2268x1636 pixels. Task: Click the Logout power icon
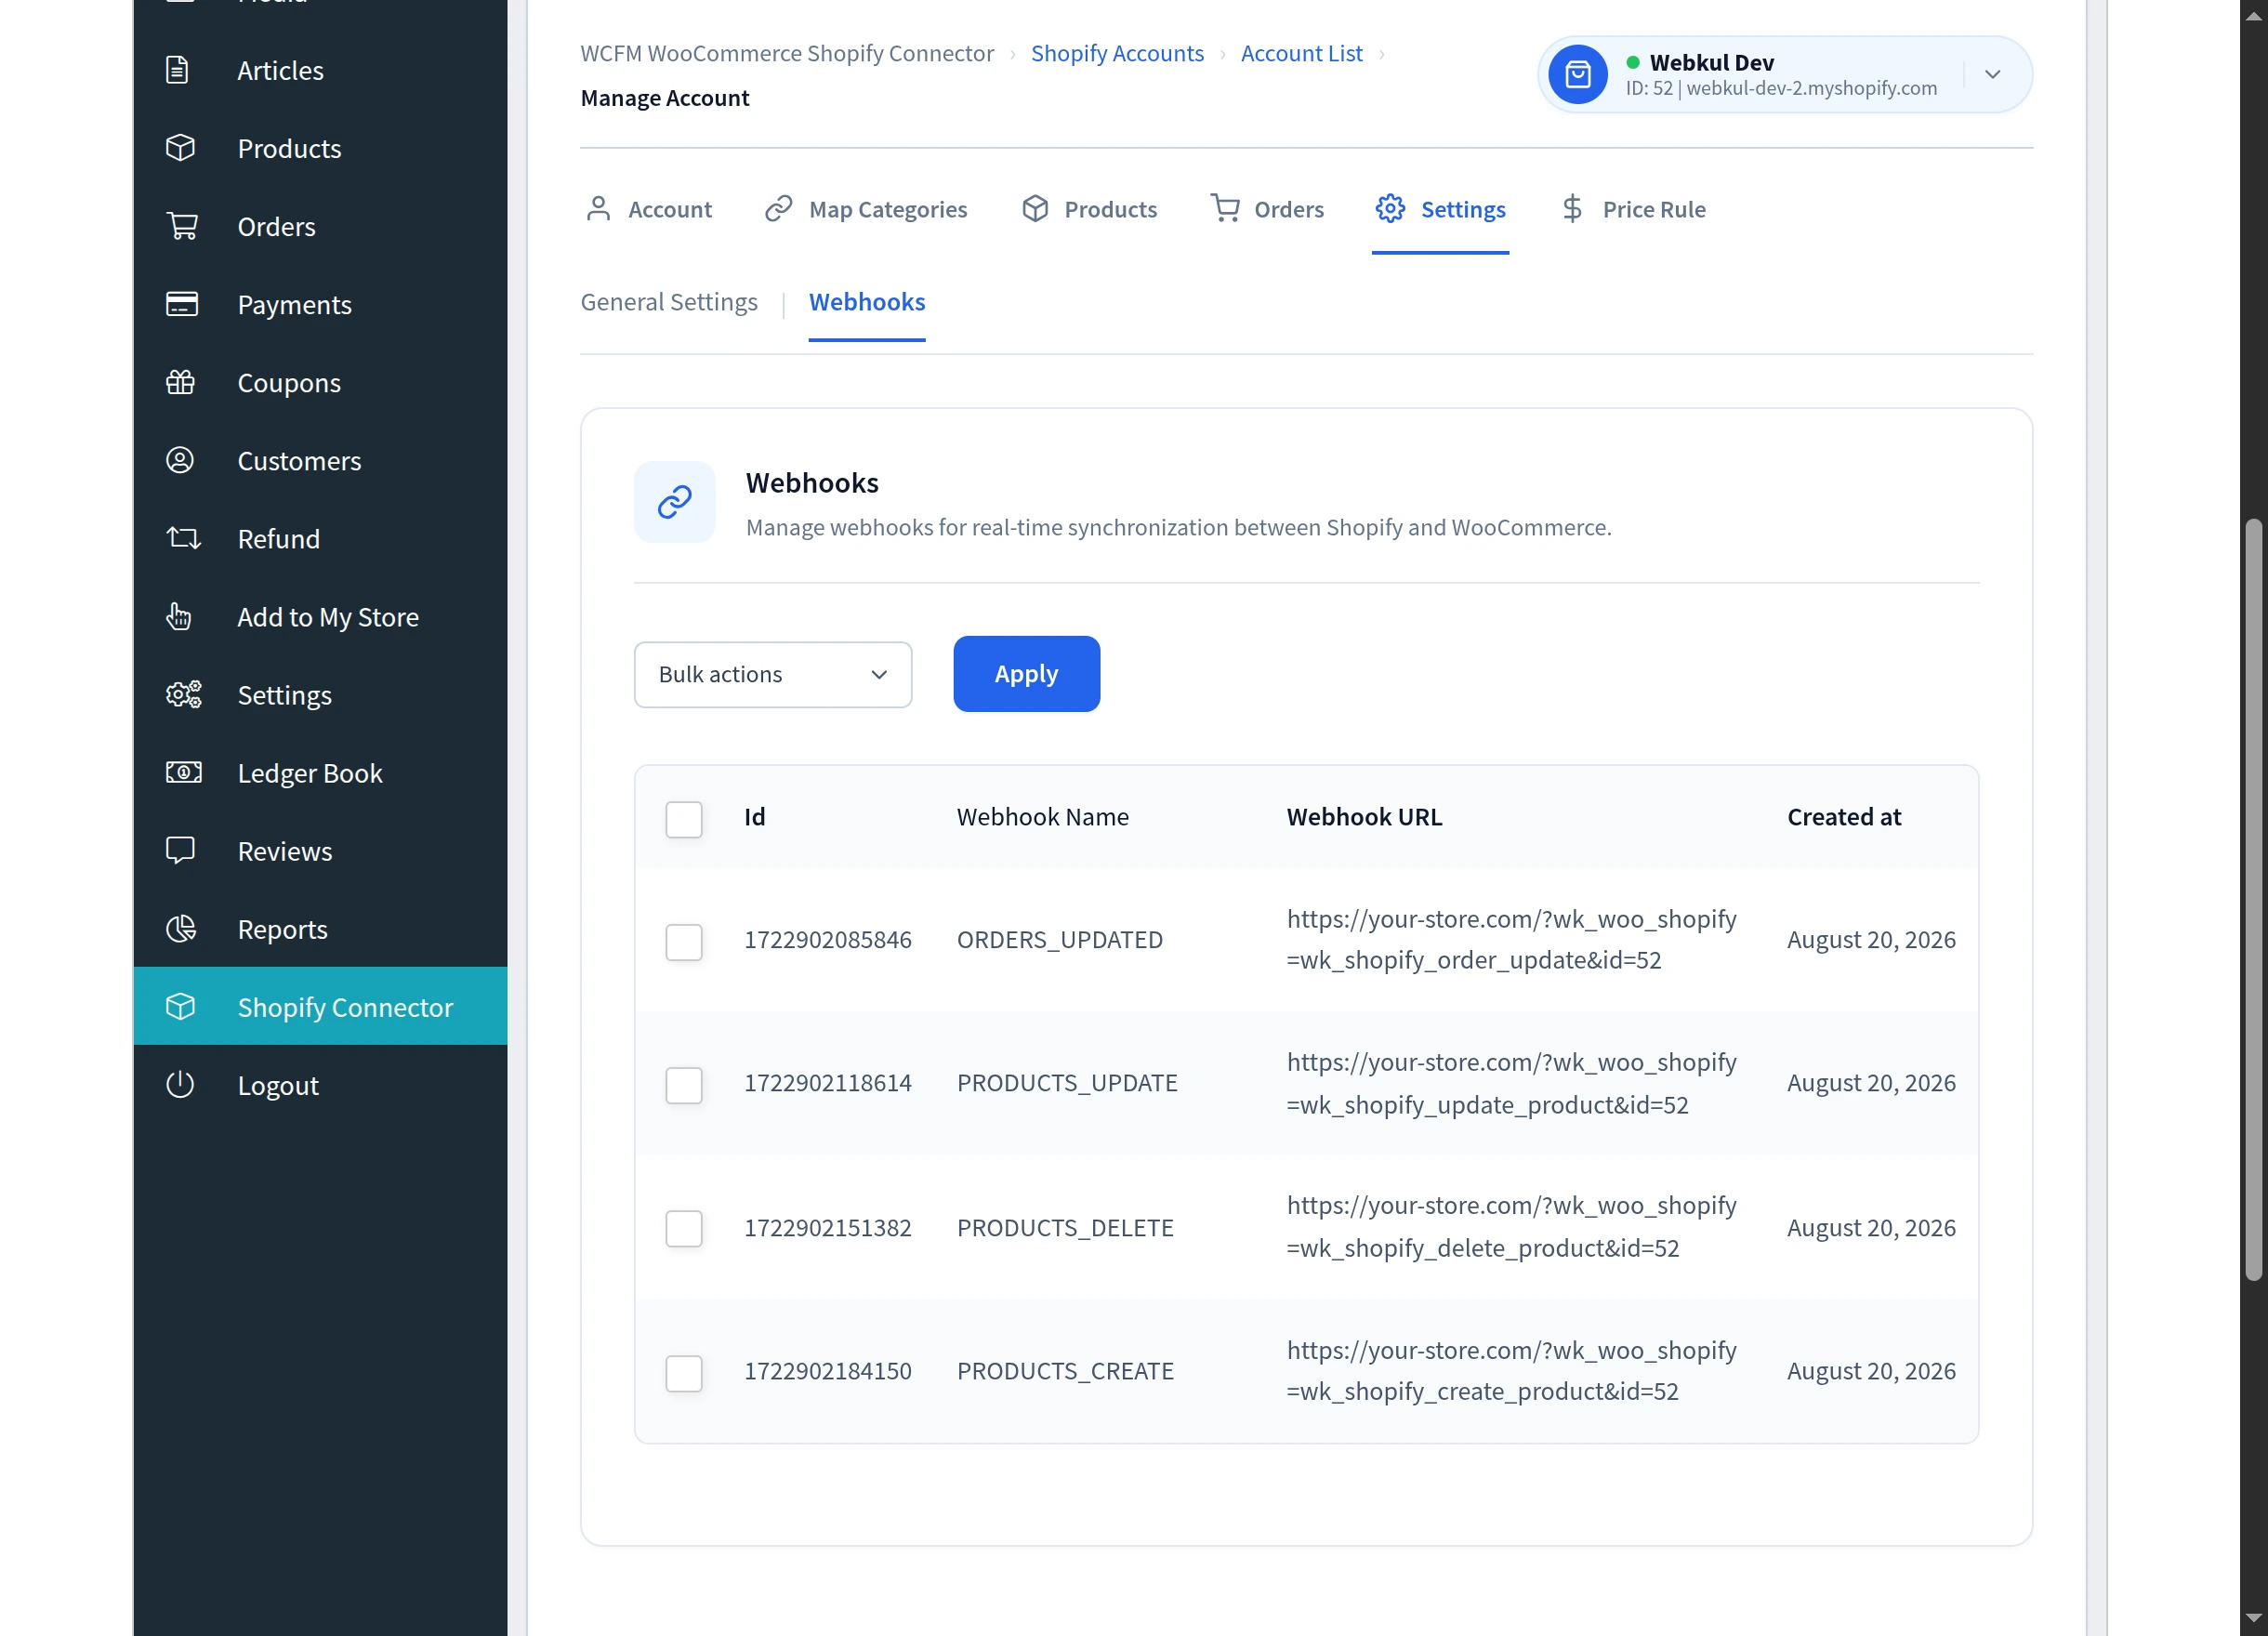pyautogui.click(x=180, y=1084)
